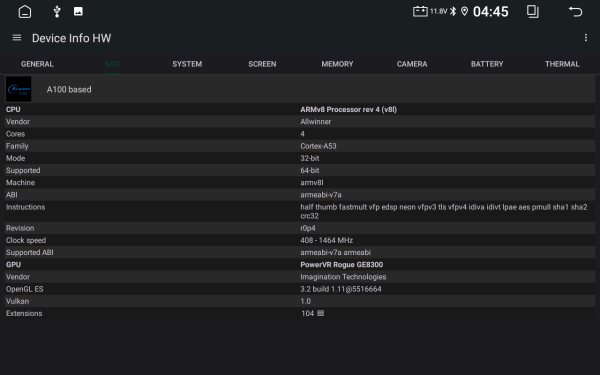Tap the USB icon in status bar
Screen dimensions: 600x375
point(57,11)
